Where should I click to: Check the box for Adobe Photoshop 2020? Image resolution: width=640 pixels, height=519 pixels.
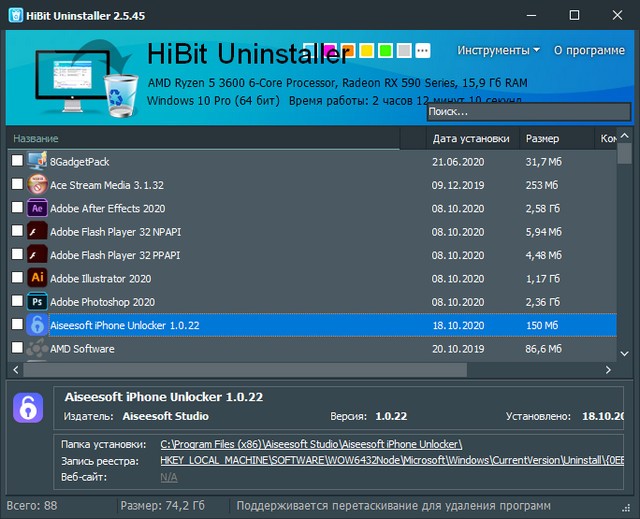[x=17, y=301]
